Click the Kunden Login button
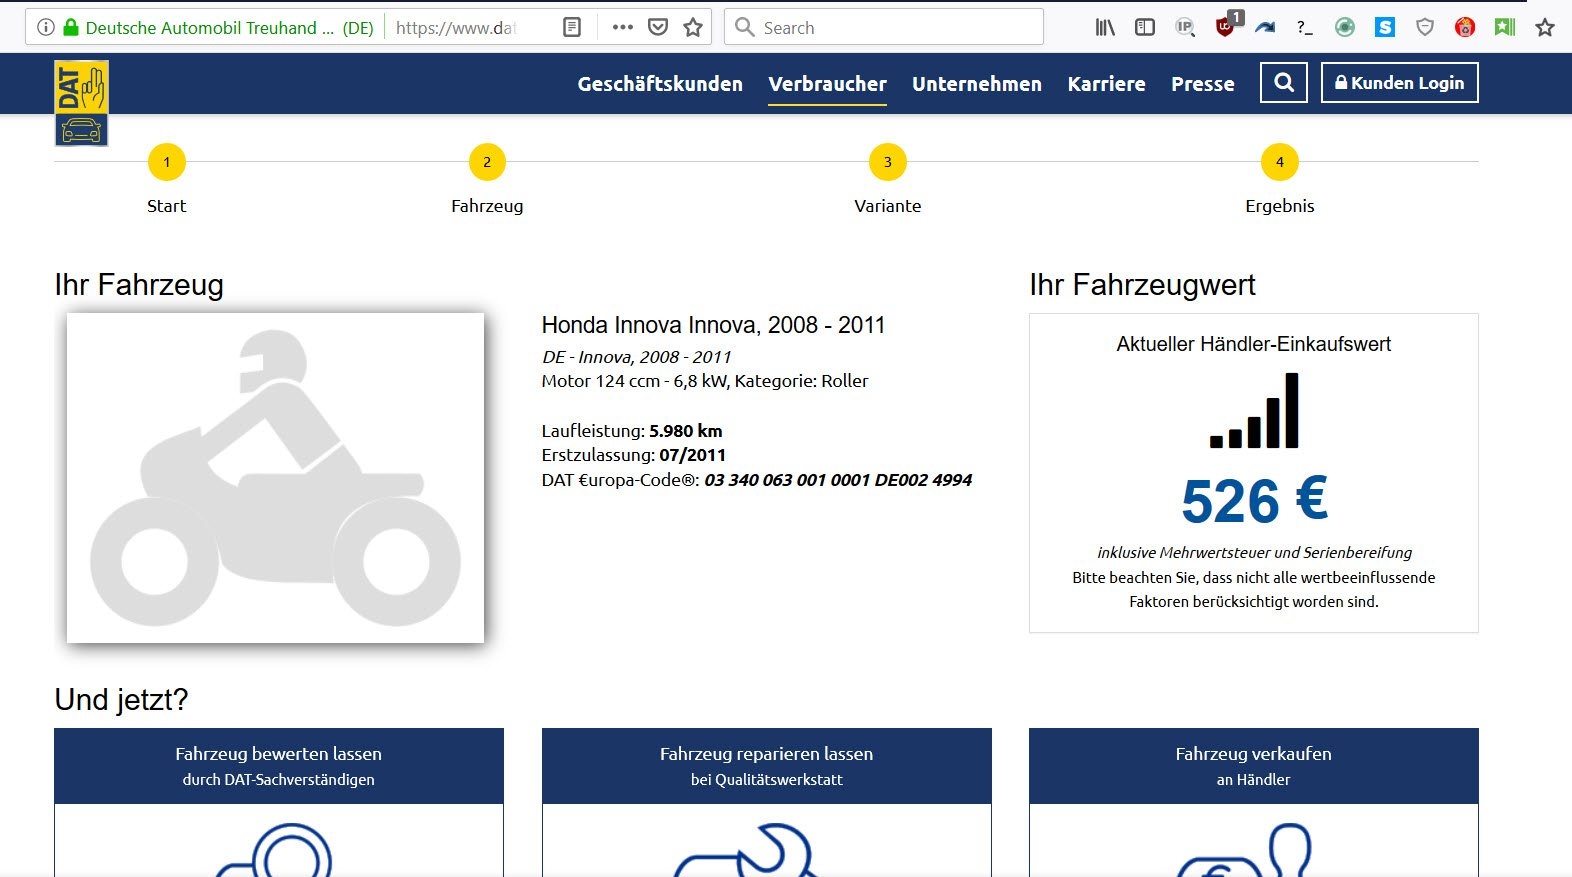Viewport: 1572px width, 877px height. (1399, 83)
